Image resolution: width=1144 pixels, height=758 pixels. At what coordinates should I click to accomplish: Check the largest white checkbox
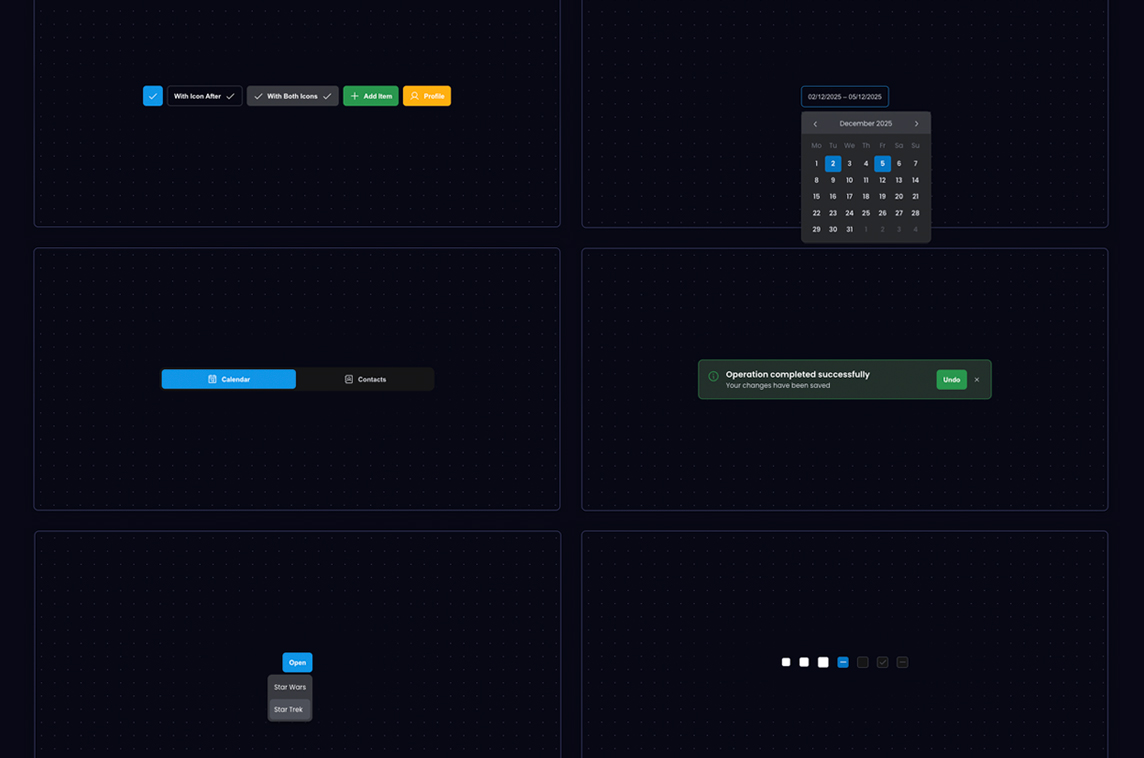[x=823, y=662]
